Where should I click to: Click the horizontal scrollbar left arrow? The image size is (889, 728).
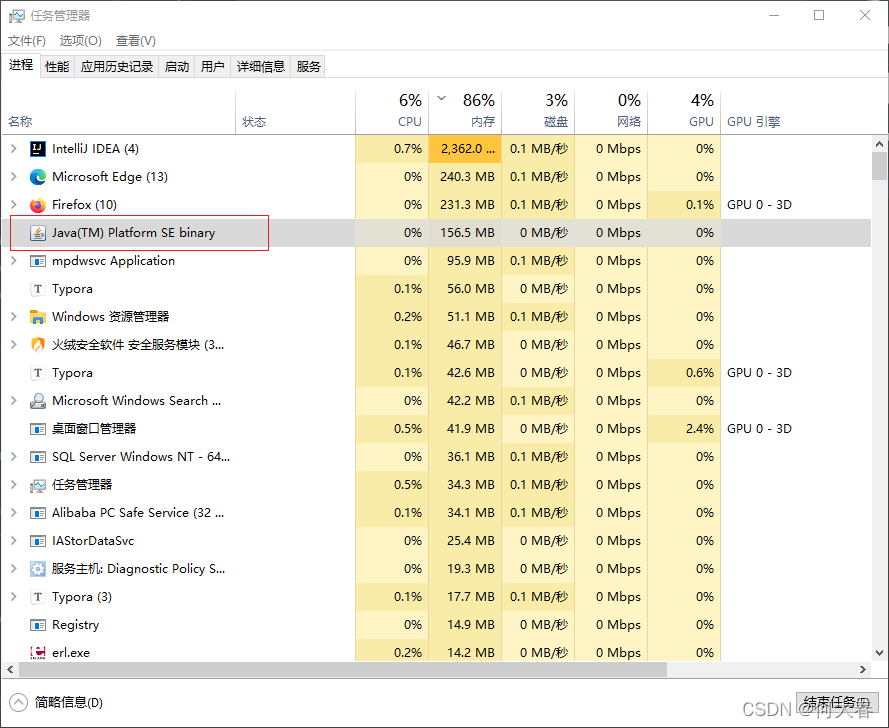pyautogui.click(x=10, y=670)
